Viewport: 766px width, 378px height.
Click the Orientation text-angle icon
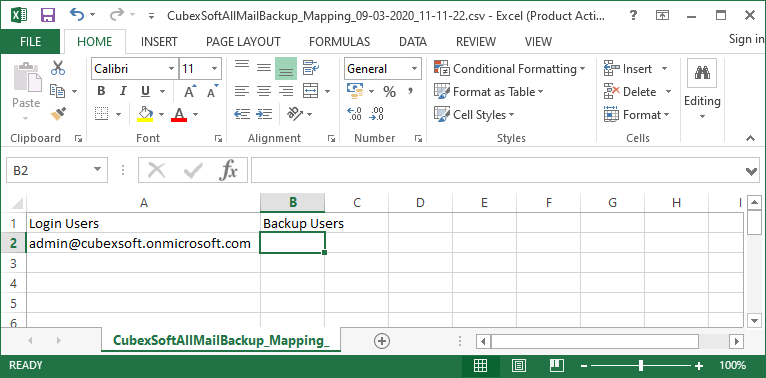(x=295, y=114)
